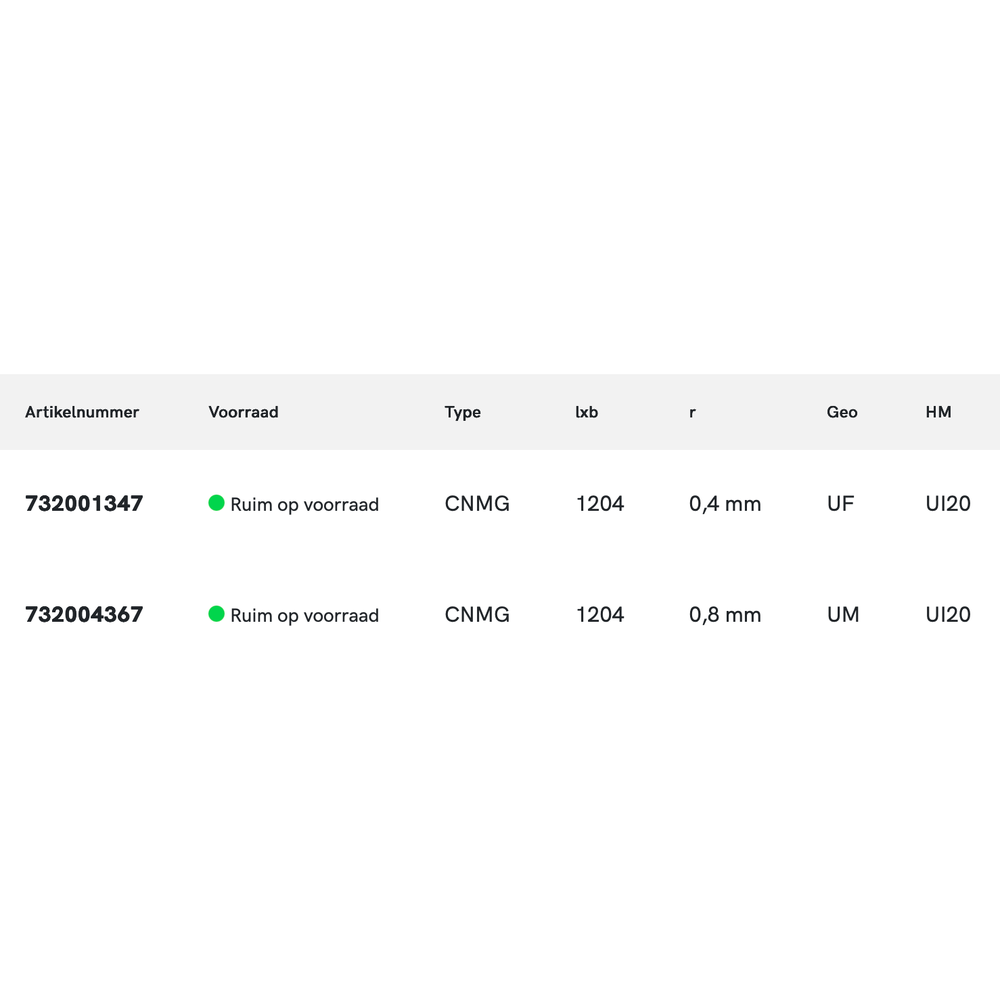Click the lxb column header
Image resolution: width=1000 pixels, height=1000 pixels.
click(x=587, y=412)
